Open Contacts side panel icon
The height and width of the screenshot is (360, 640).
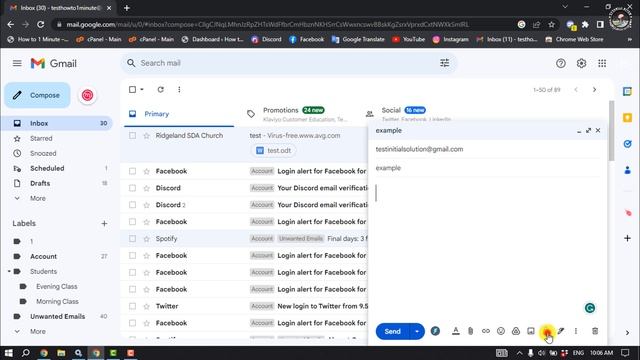(627, 170)
